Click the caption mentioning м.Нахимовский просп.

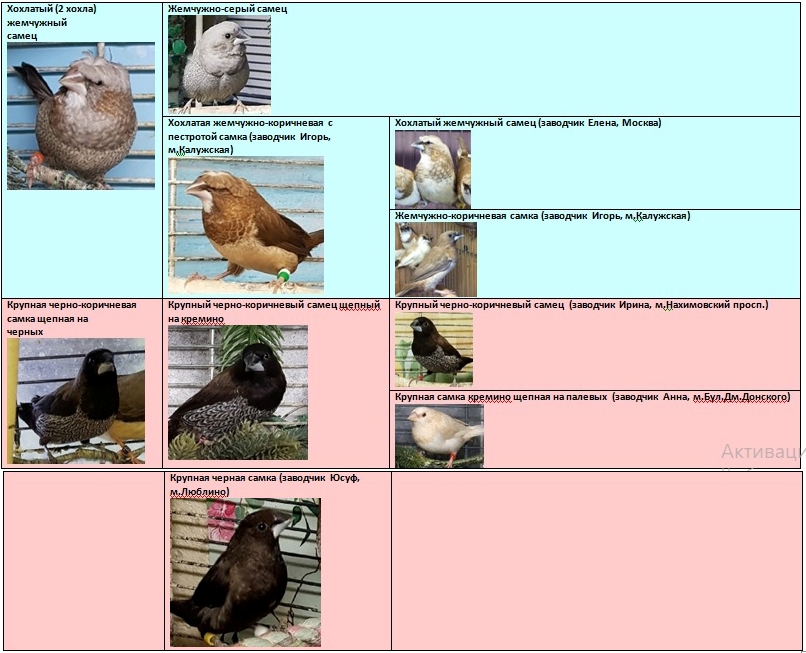[x=580, y=304]
